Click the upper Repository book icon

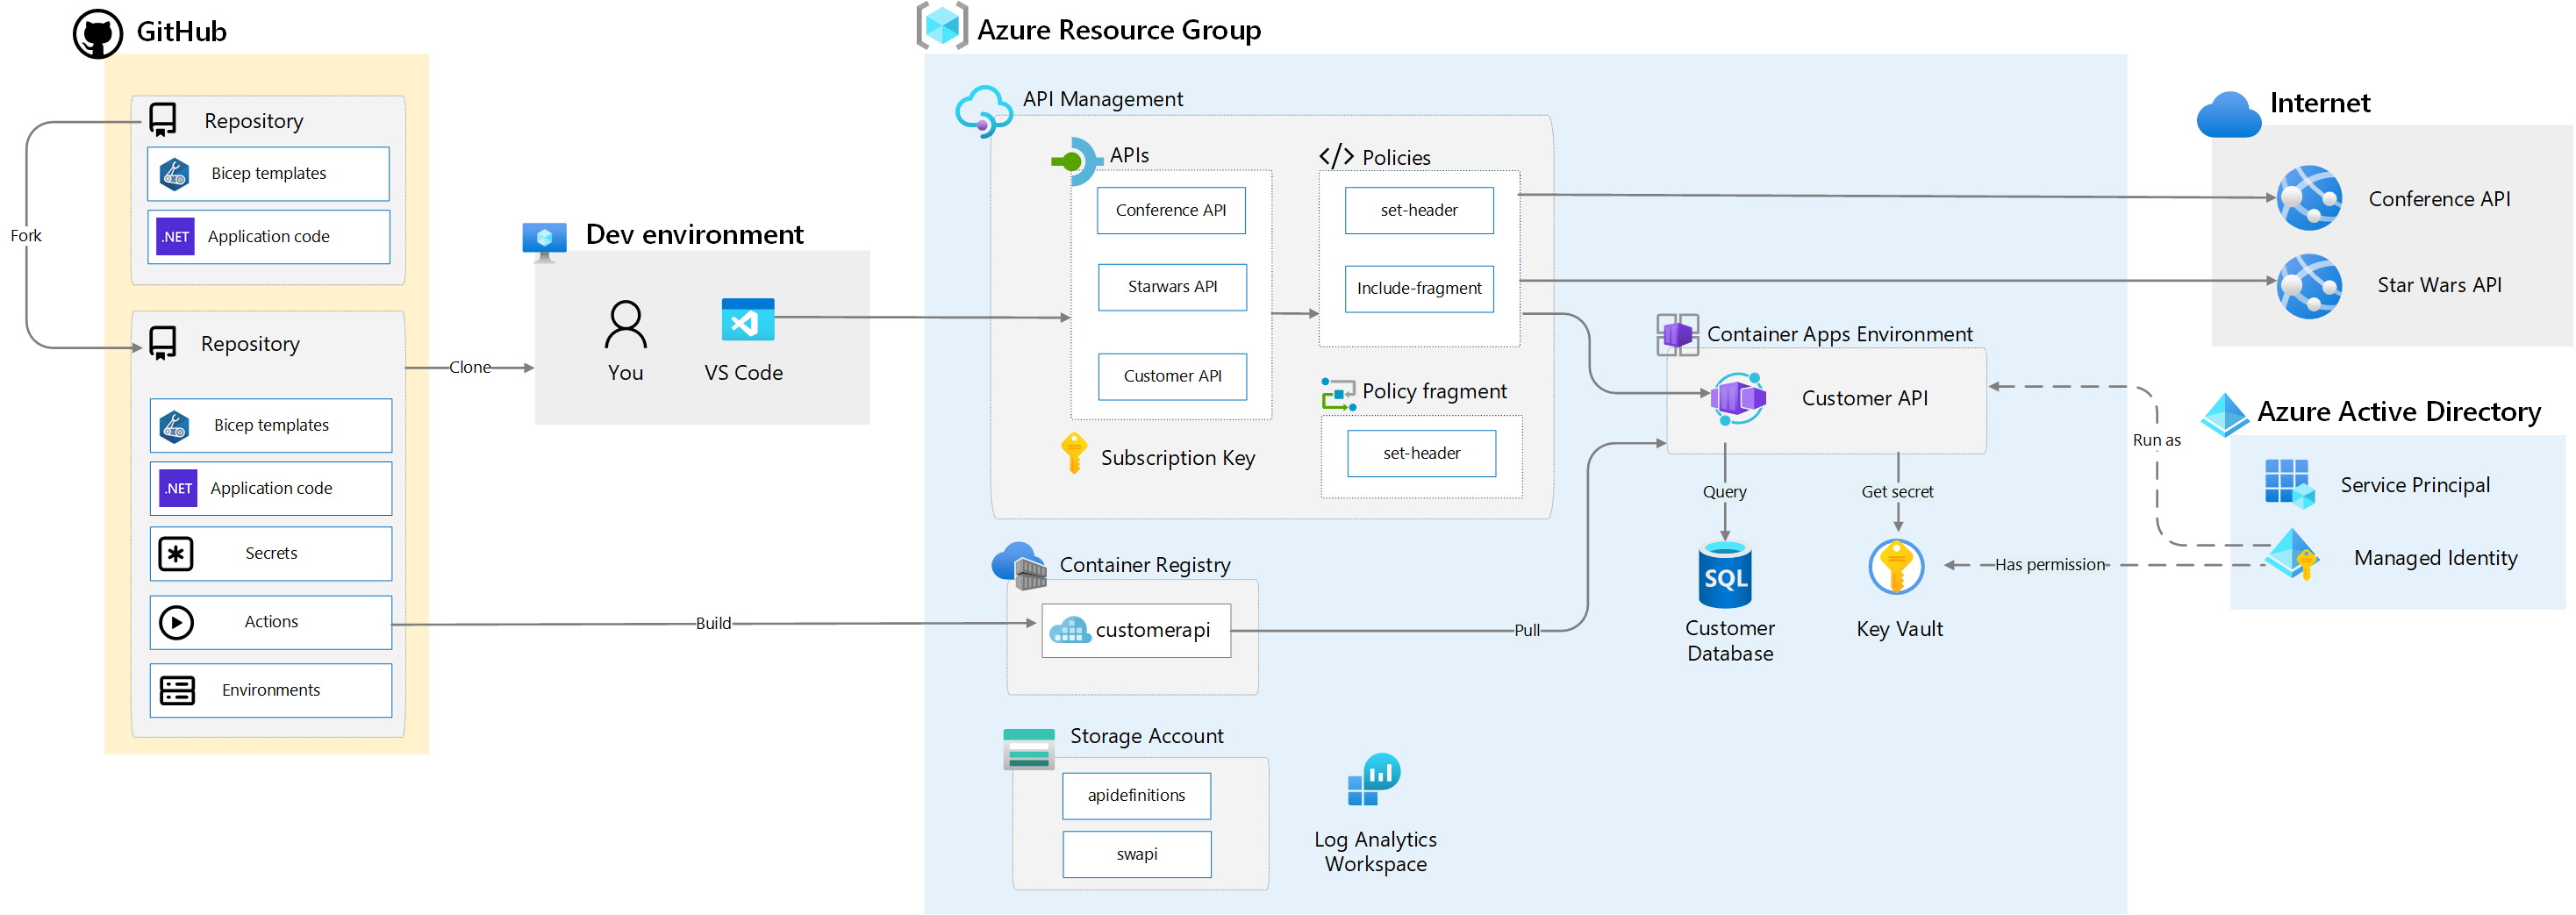[x=162, y=120]
